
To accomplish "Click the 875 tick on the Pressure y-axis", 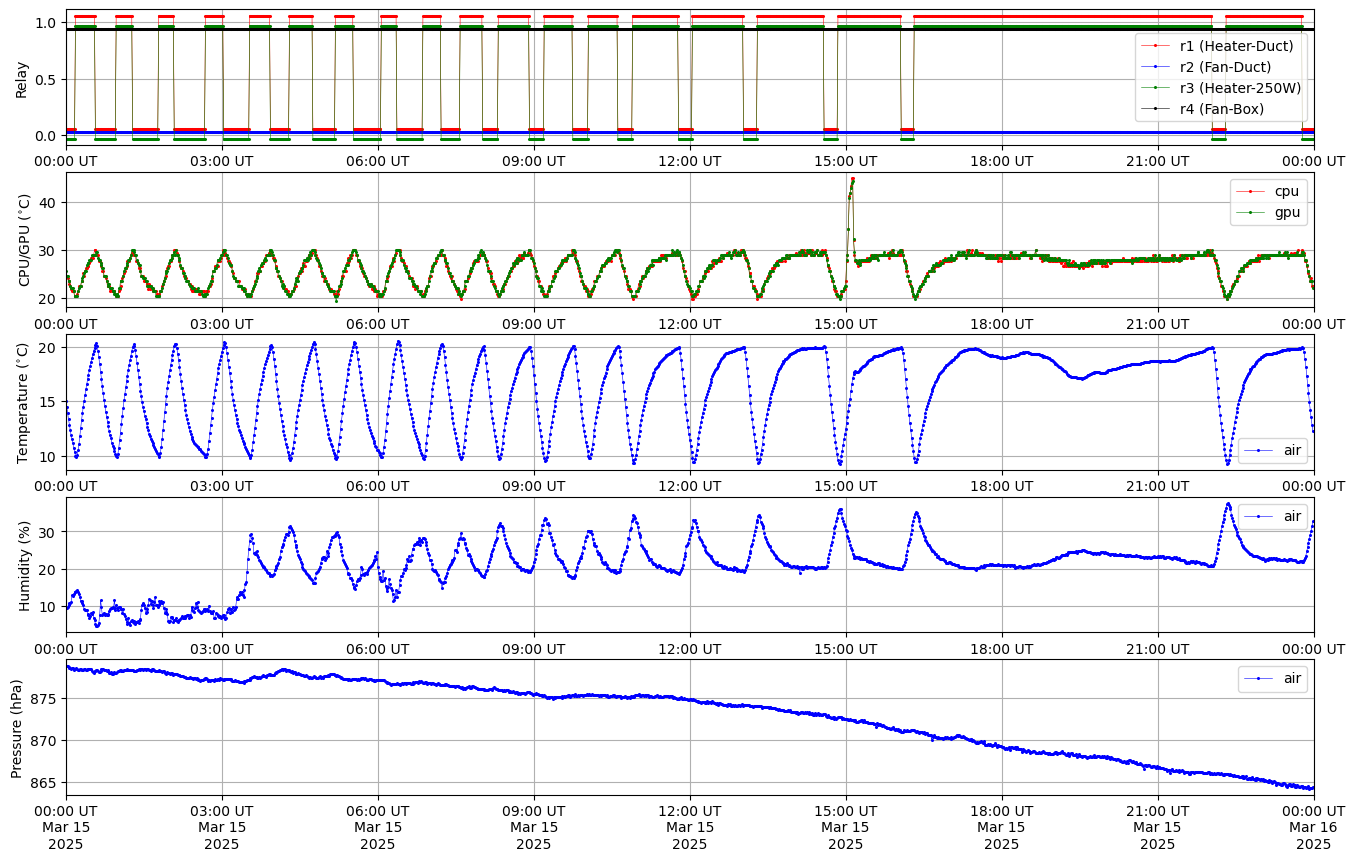I will point(47,698).
